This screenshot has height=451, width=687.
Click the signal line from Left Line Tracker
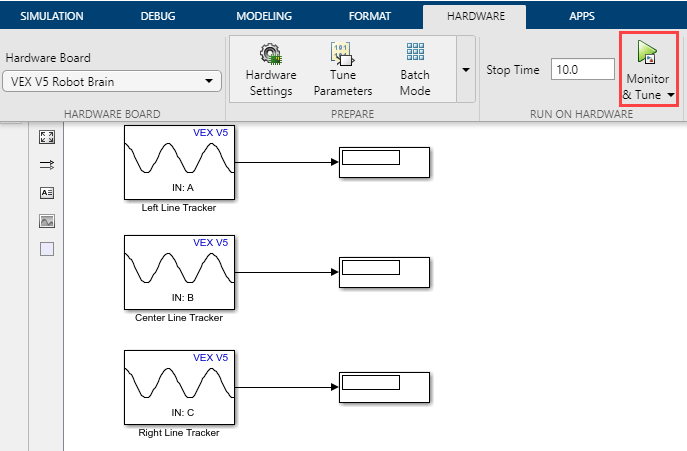click(x=287, y=162)
